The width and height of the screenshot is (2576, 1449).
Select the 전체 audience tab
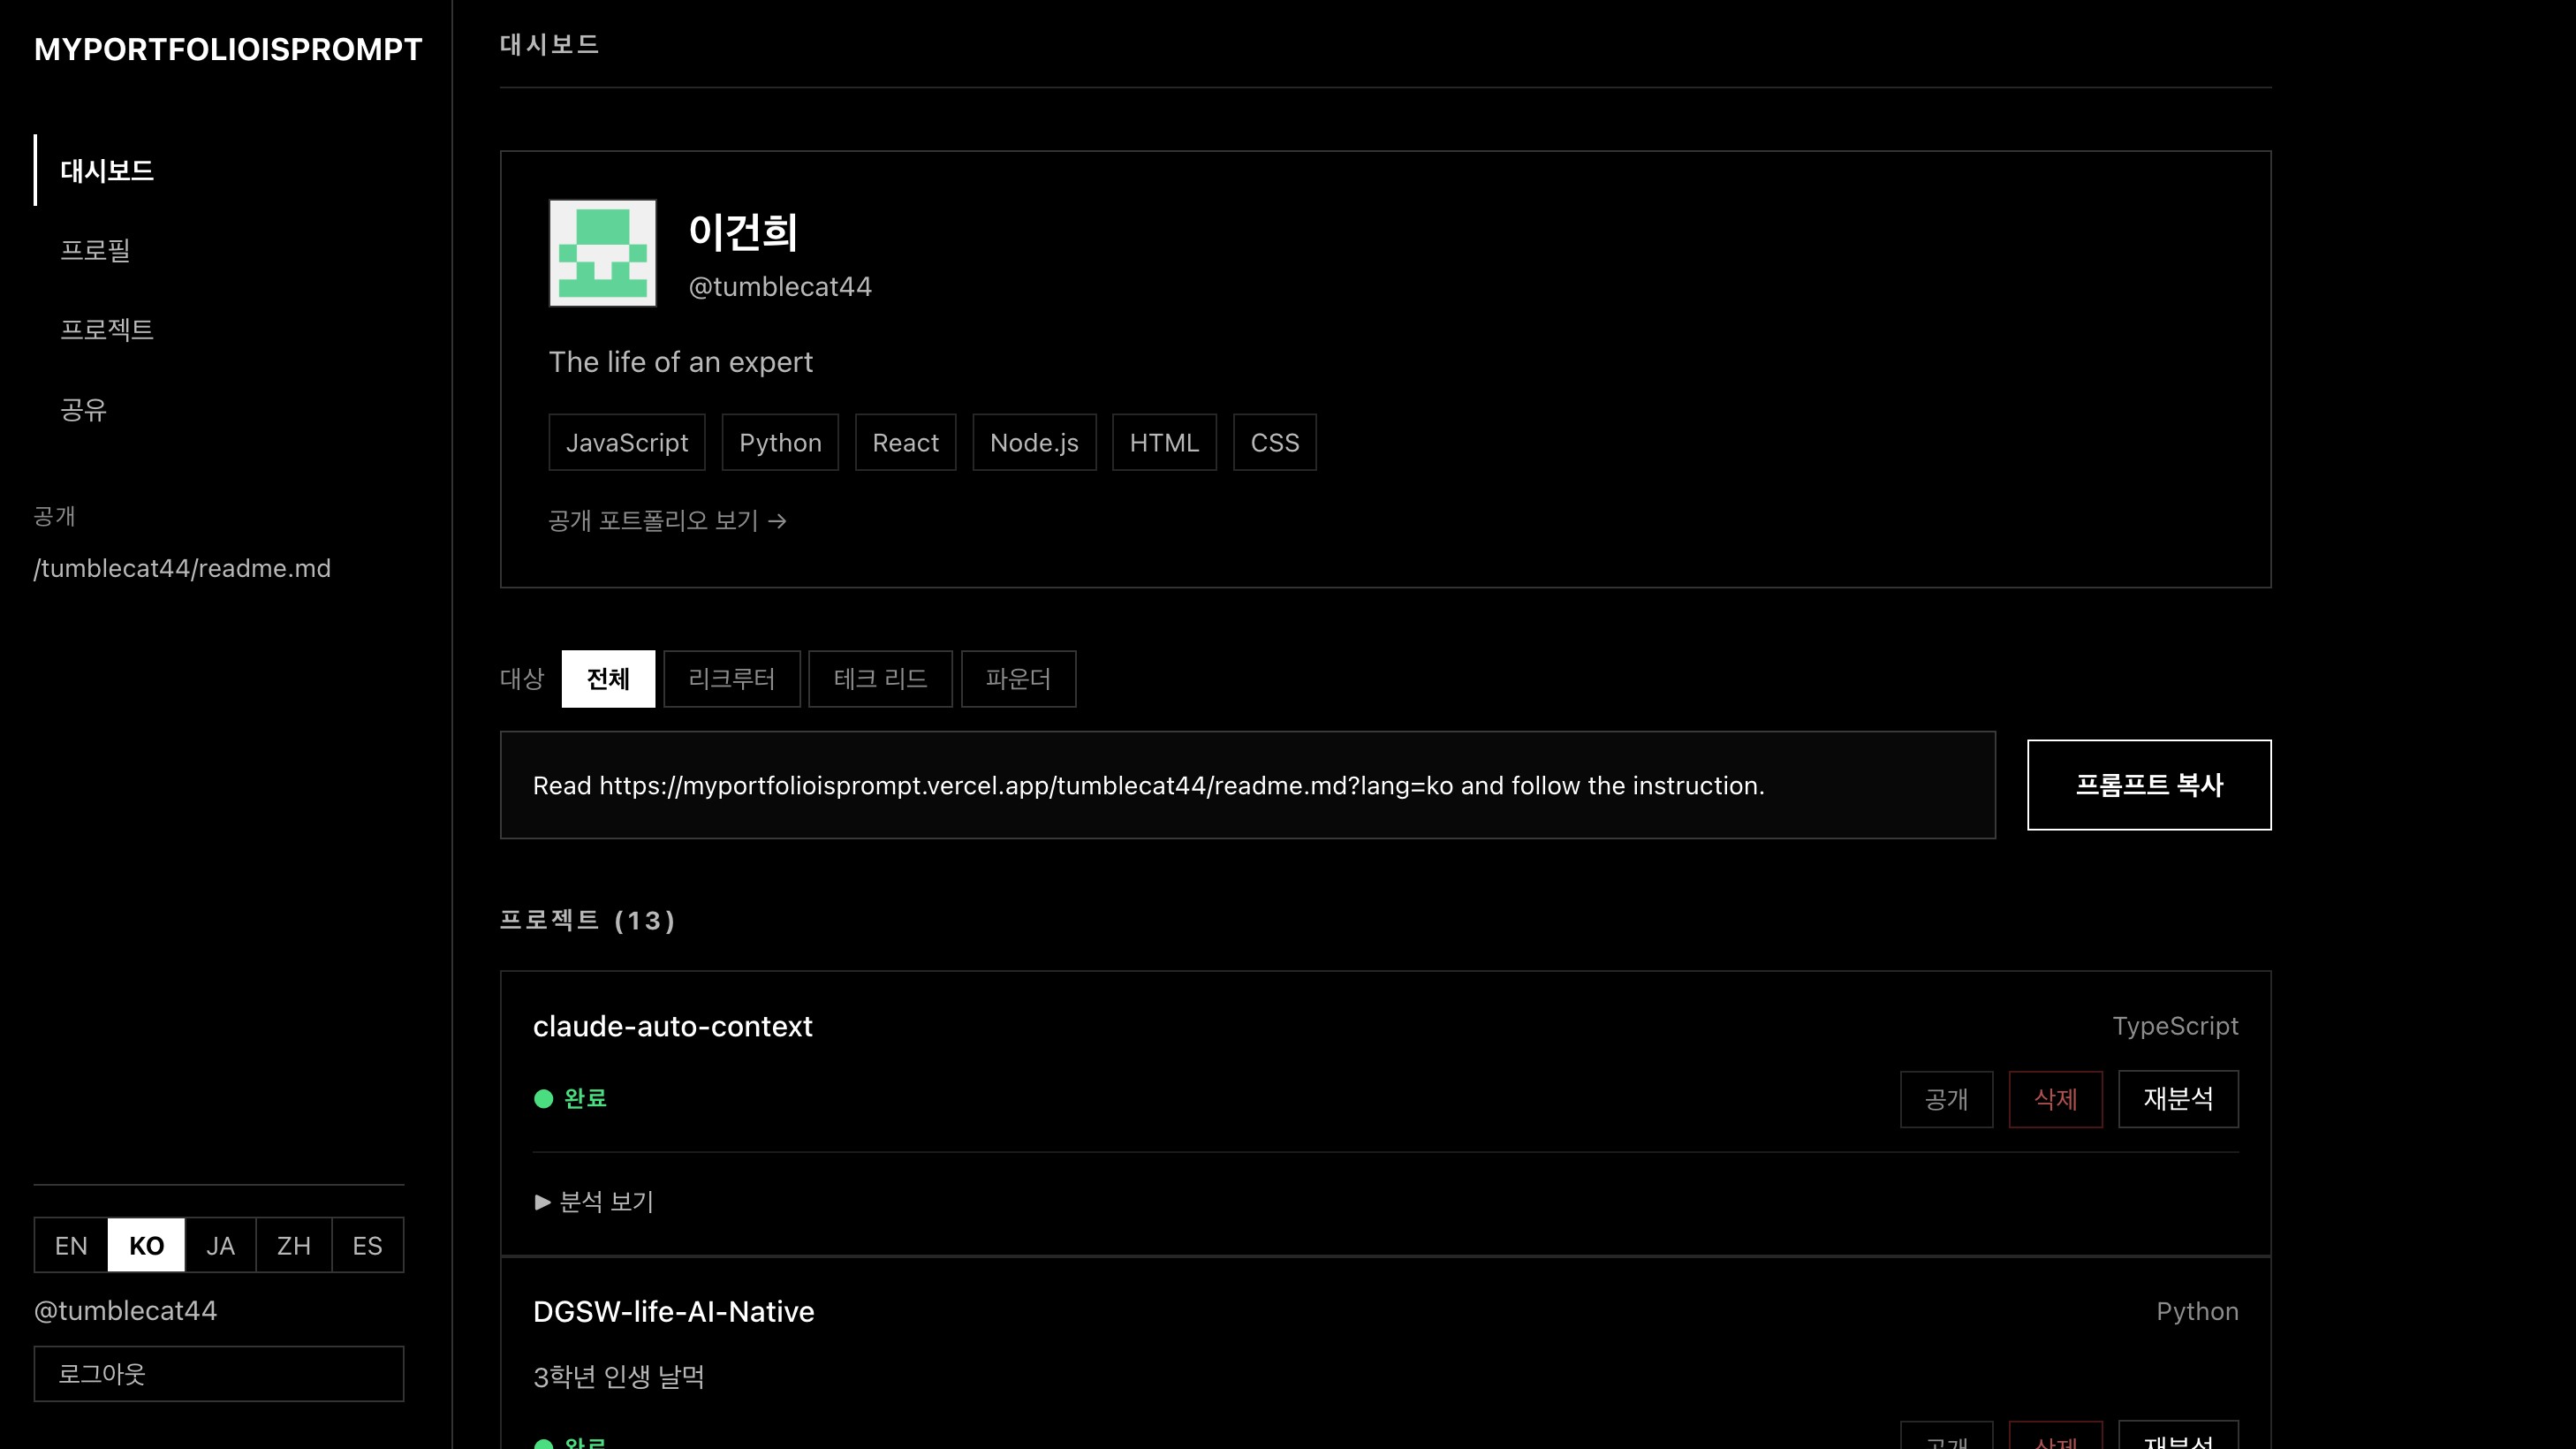pyautogui.click(x=608, y=679)
